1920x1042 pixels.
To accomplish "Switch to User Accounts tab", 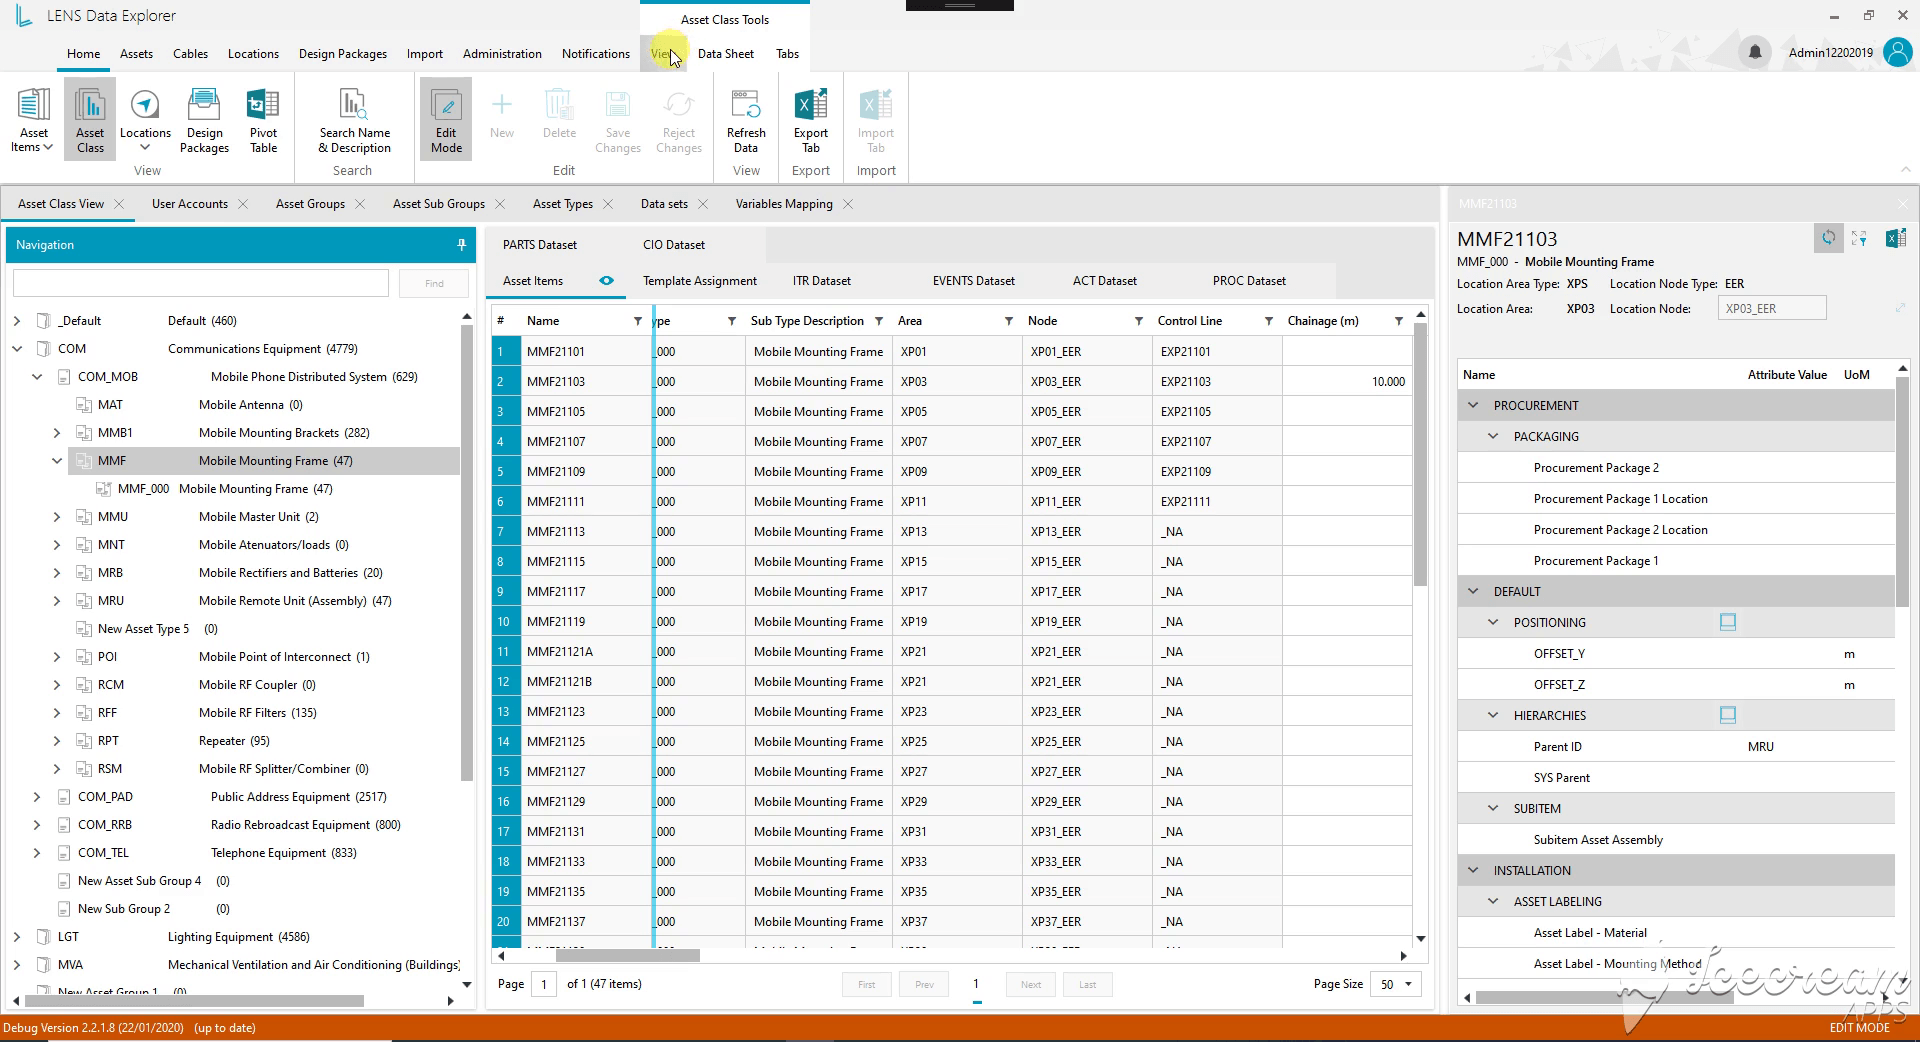I will [x=190, y=204].
